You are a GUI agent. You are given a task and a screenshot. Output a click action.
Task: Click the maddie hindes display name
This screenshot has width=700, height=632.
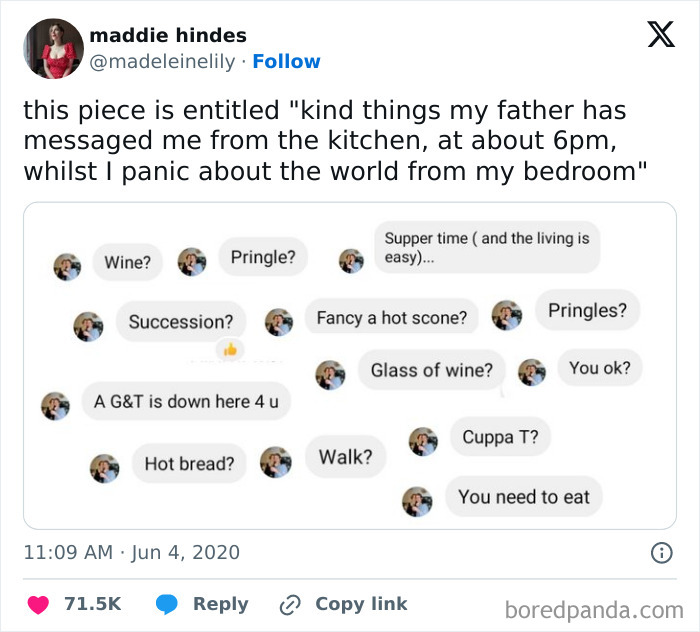168,35
